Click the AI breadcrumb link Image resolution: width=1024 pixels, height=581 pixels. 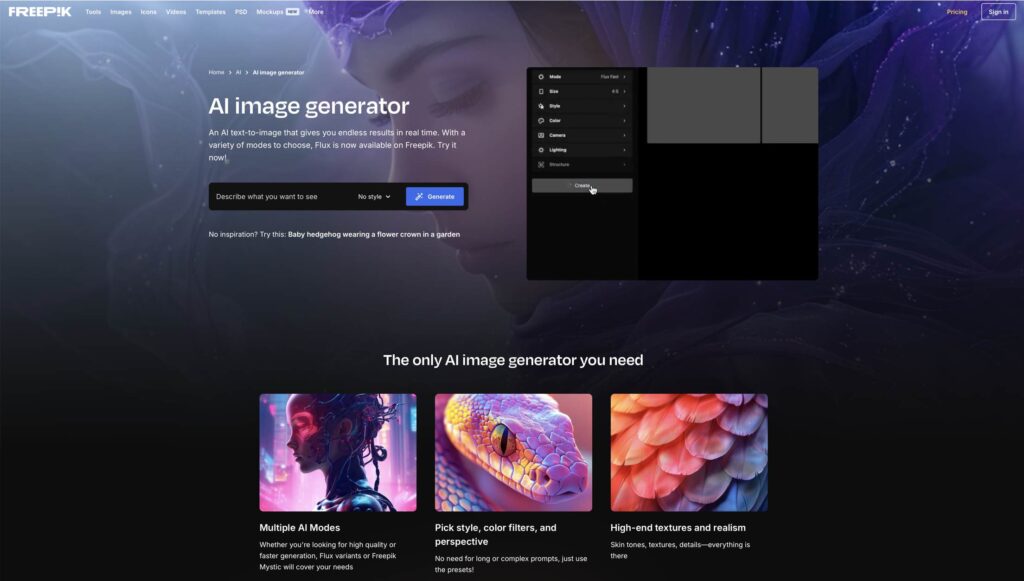[x=238, y=72]
